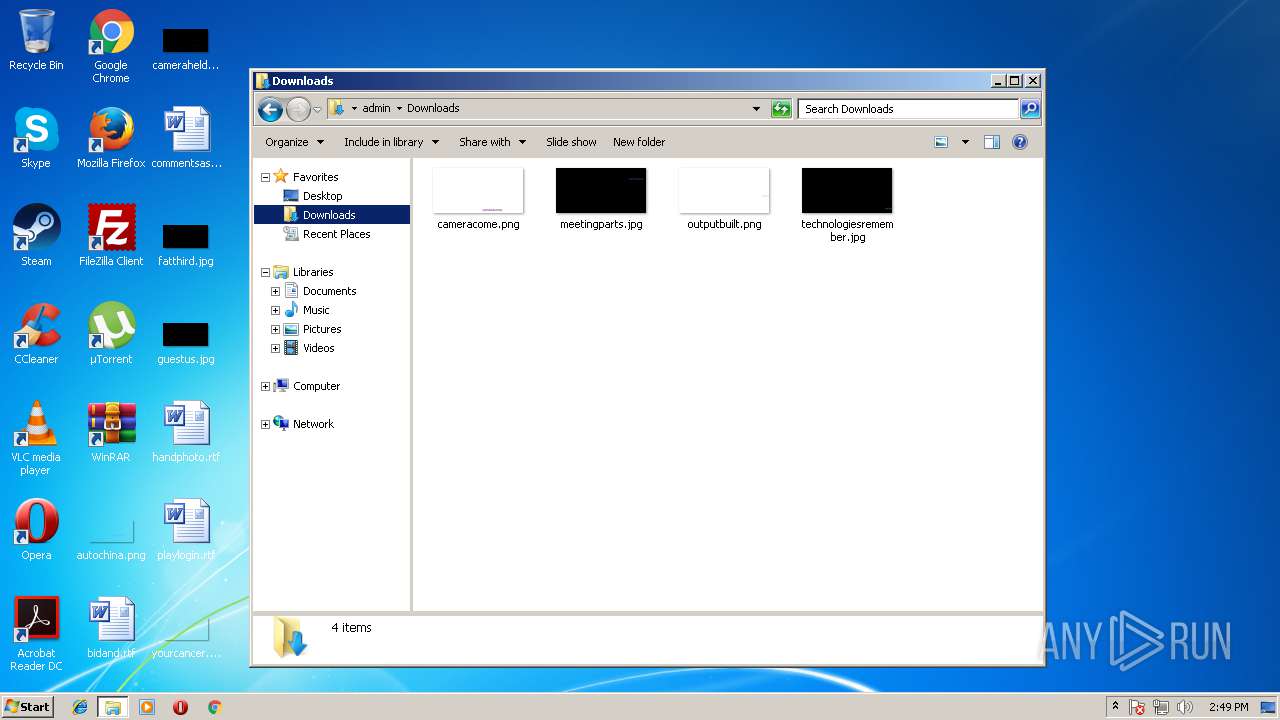Viewport: 1280px width, 720px height.
Task: Expand the Computer node
Action: (x=265, y=386)
